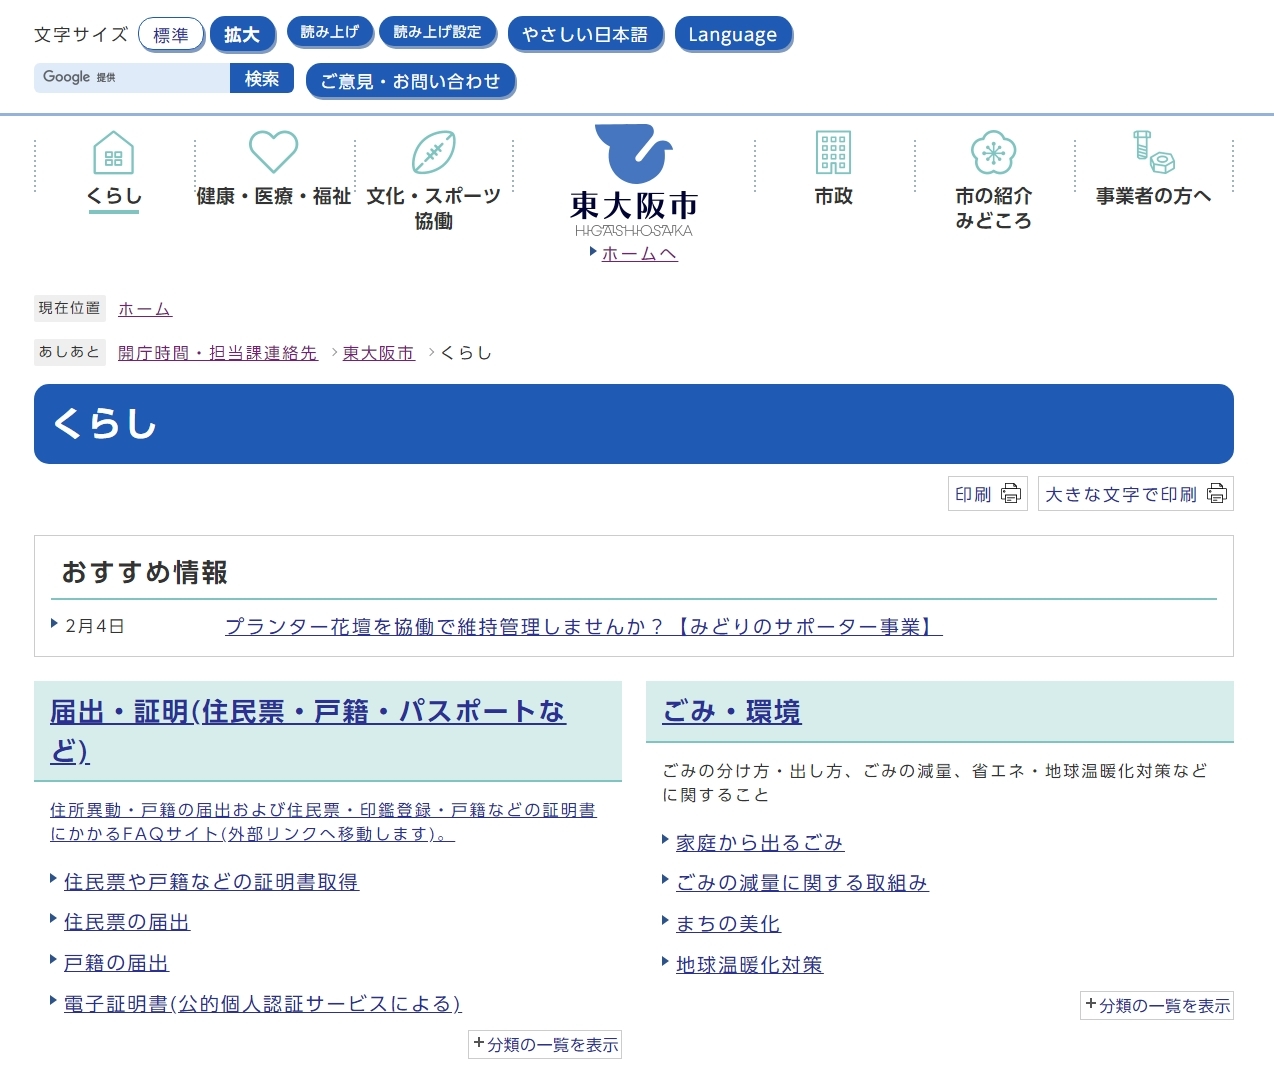Expand 分類の一覧を表示 under 届出・証明

tap(545, 1044)
